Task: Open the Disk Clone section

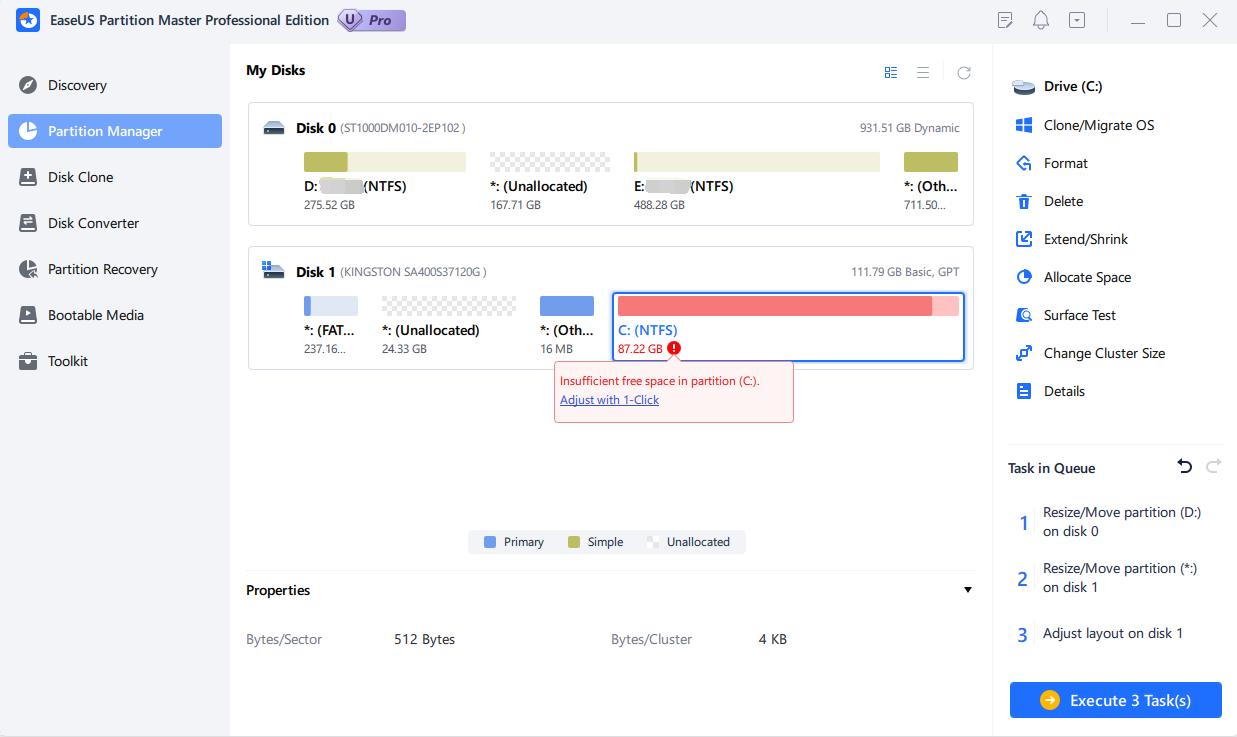Action: (80, 177)
